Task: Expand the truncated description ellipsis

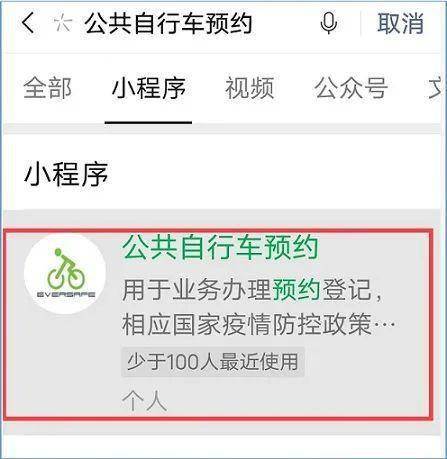Action: point(385,324)
